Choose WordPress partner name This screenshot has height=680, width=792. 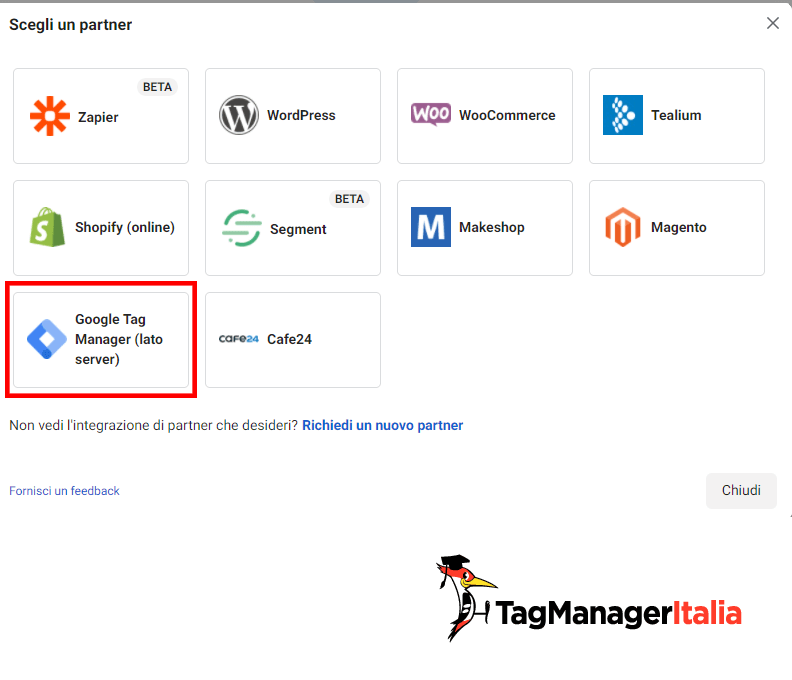(301, 115)
